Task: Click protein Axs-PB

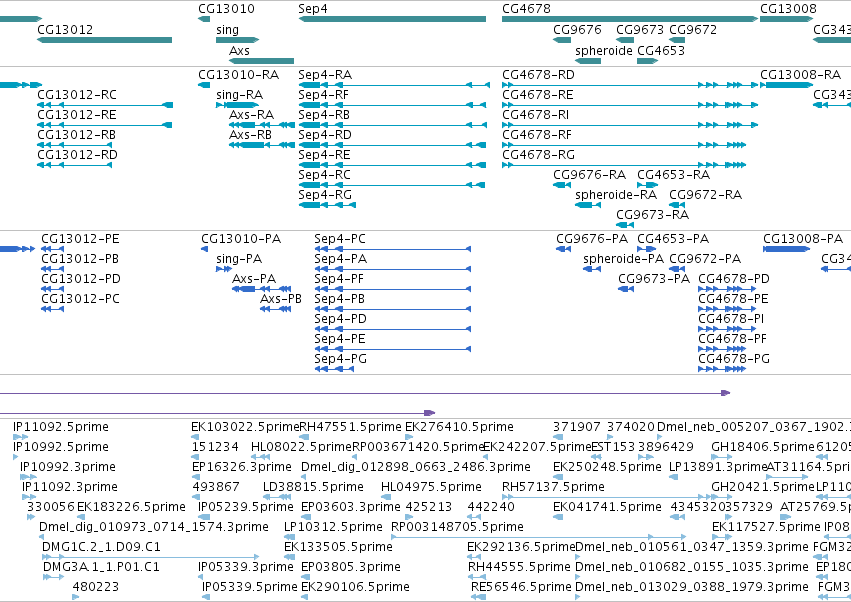Action: [x=281, y=299]
